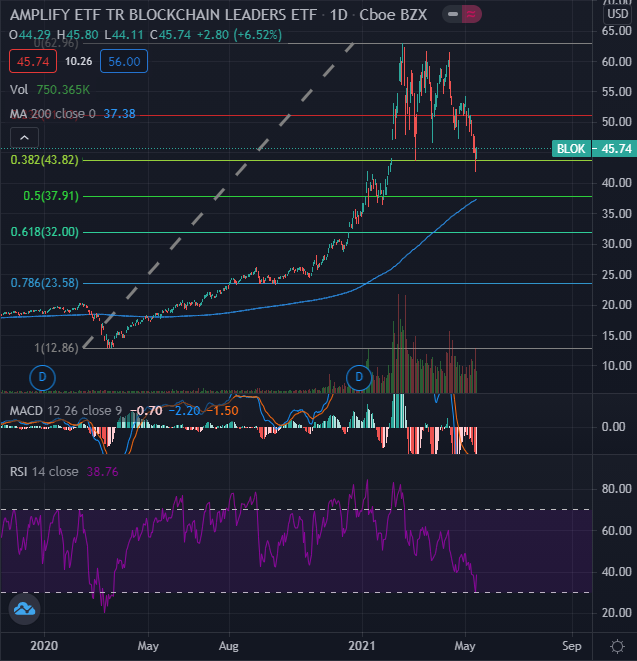637x661 pixels.
Task: Click the Amplify ETF symbol title
Action: point(163,15)
